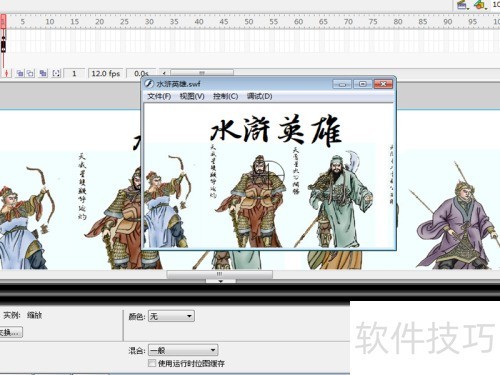500x375 pixels.
Task: Collapse the panel with the bottom arrow
Action: tap(220, 281)
